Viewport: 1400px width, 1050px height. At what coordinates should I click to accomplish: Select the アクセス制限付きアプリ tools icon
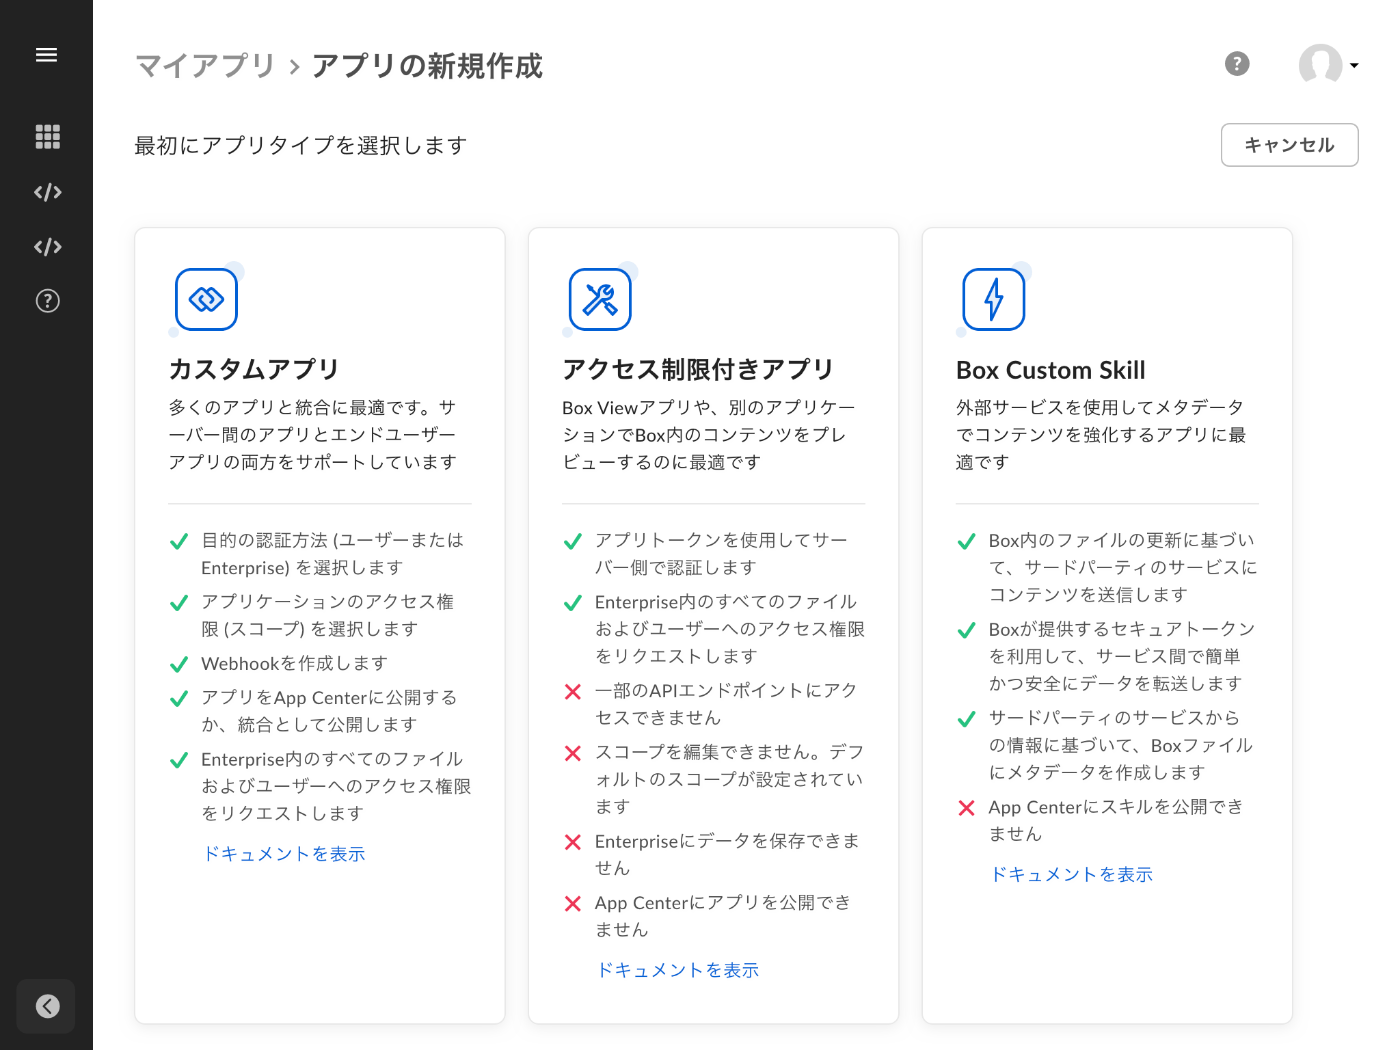(x=600, y=299)
